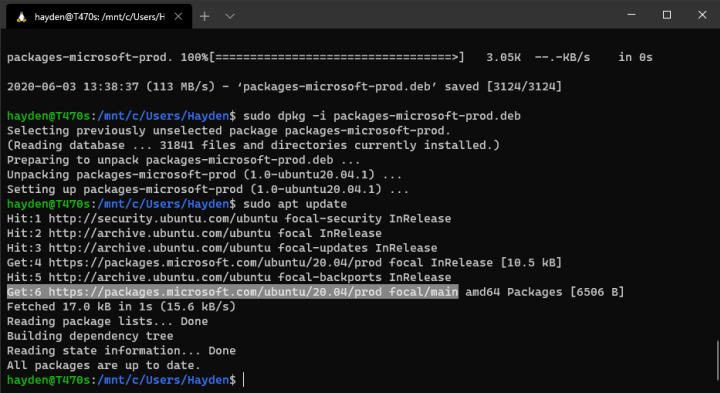Maximize the terminal window
The width and height of the screenshot is (720, 393).
pyautogui.click(x=667, y=15)
